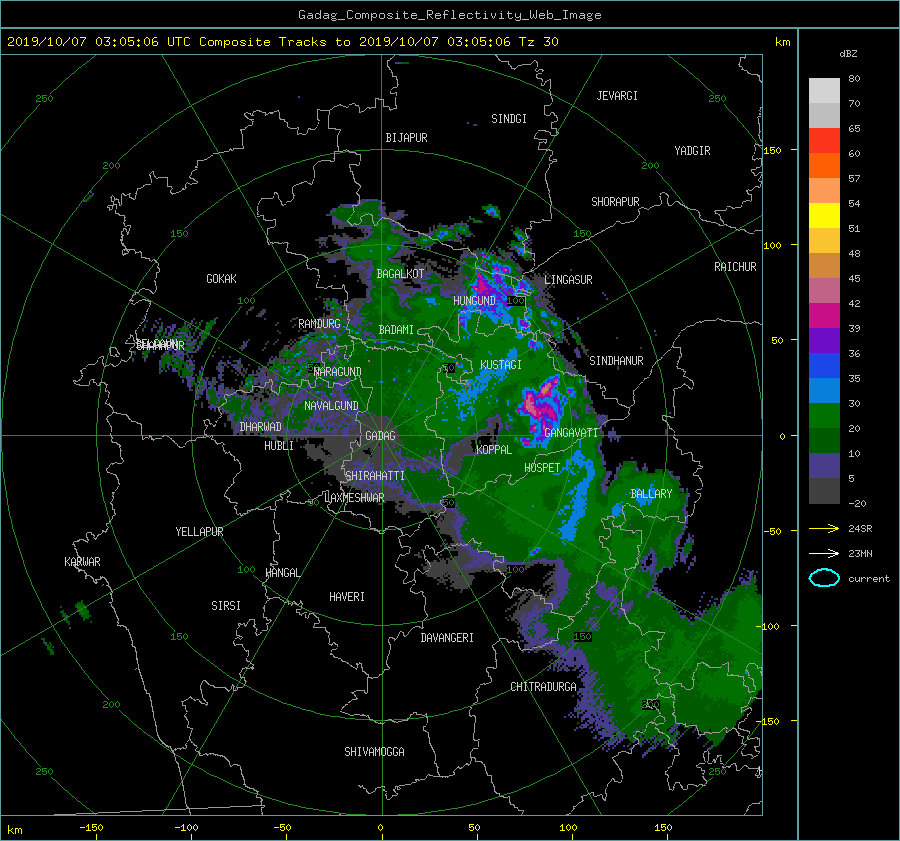Image resolution: width=900 pixels, height=841 pixels.
Task: Select the red 60 dBZ color swatch
Action: (x=824, y=140)
